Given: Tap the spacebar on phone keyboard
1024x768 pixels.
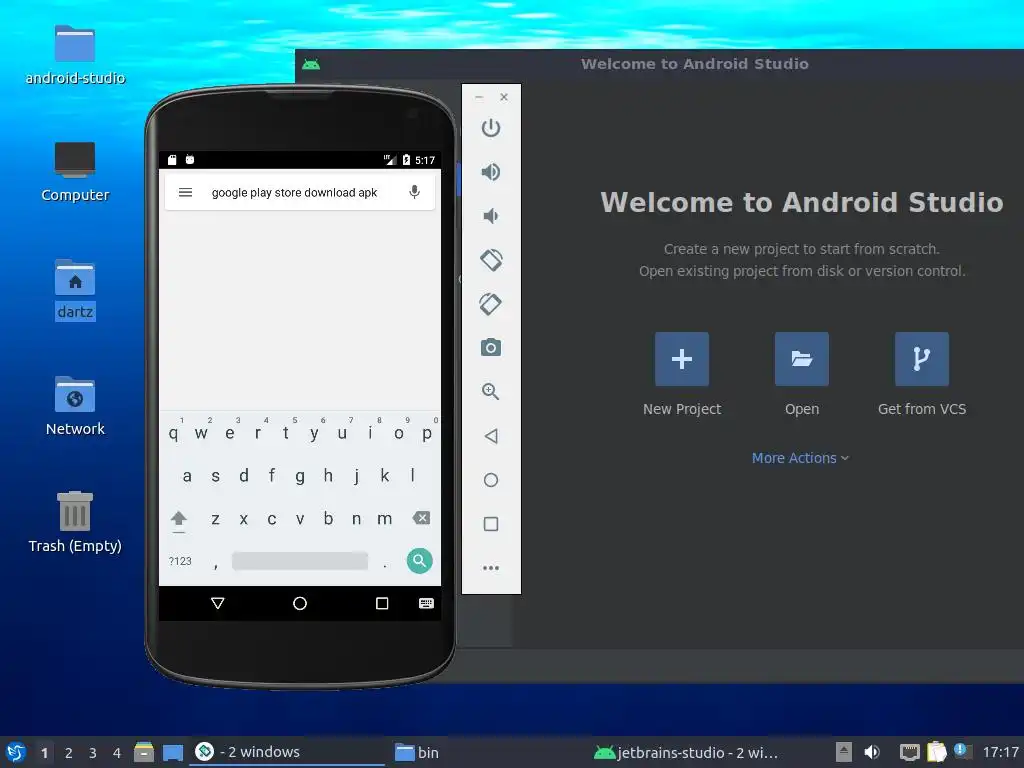Looking at the screenshot, I should tap(300, 561).
